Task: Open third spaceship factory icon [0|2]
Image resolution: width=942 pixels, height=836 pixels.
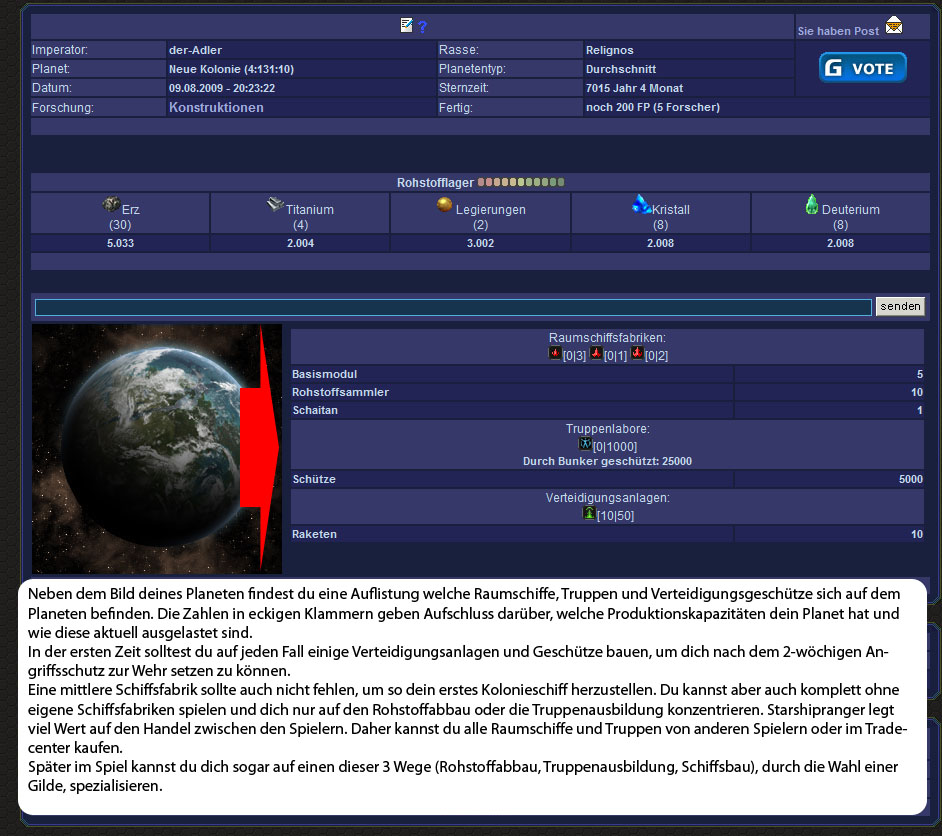Action: tap(637, 354)
